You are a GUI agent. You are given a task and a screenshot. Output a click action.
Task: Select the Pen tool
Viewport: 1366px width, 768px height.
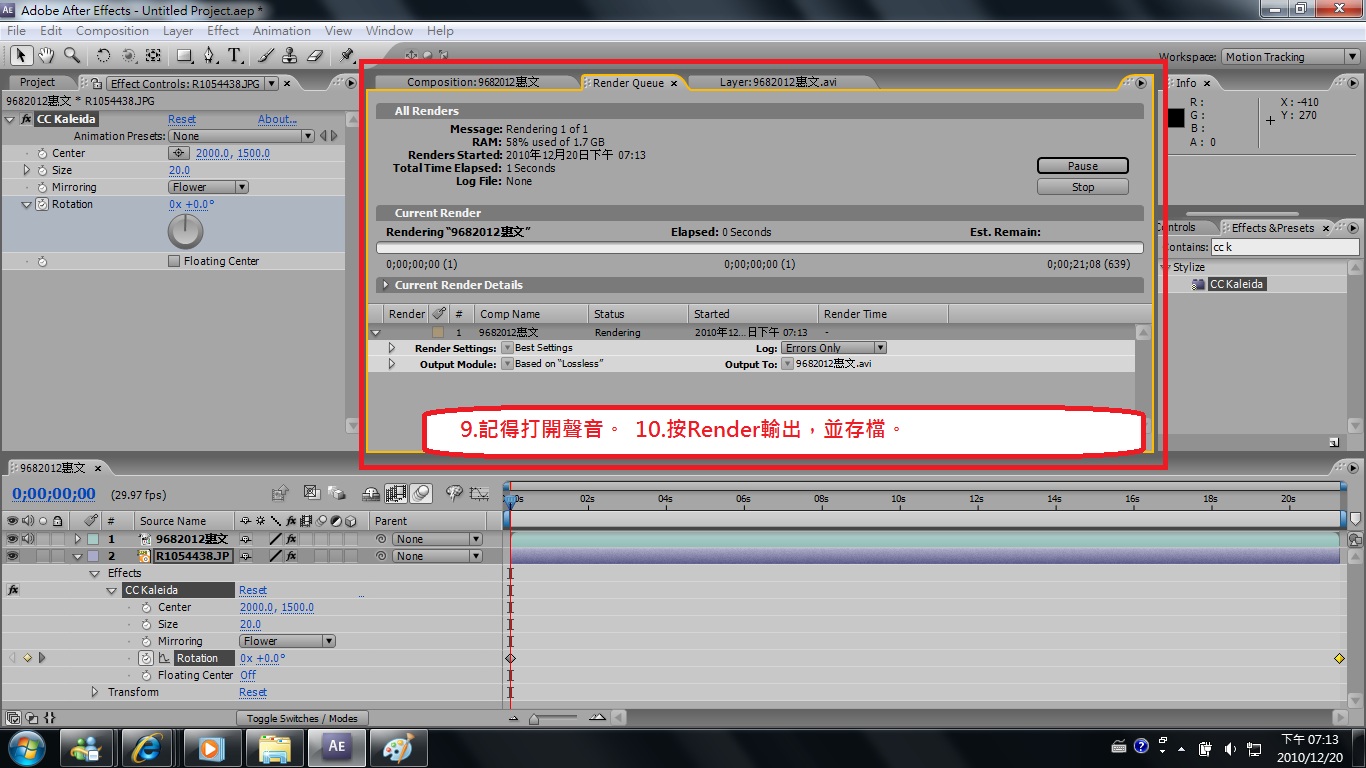pos(210,56)
